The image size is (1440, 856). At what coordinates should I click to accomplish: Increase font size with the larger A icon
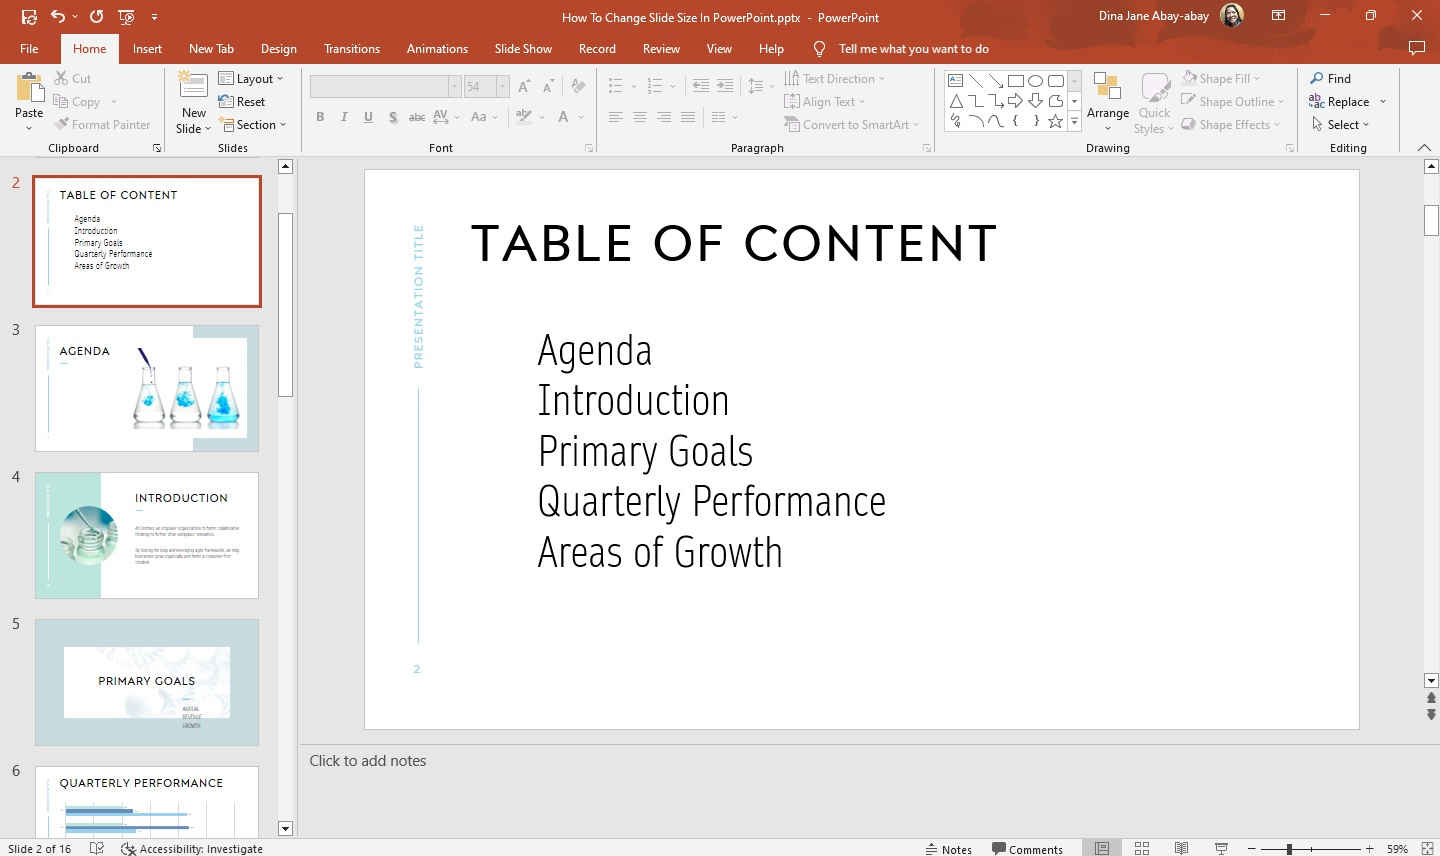tap(523, 86)
